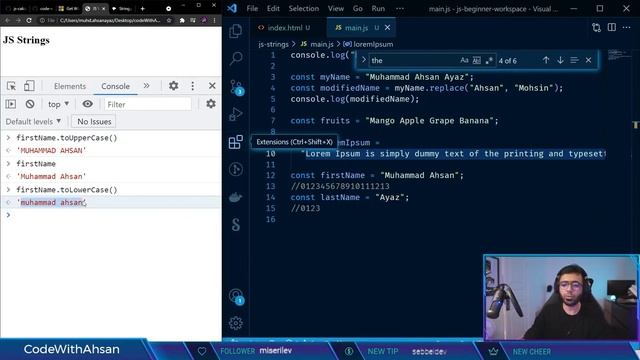Show the console sidebar
The width and height of the screenshot is (640, 360).
click(11, 104)
